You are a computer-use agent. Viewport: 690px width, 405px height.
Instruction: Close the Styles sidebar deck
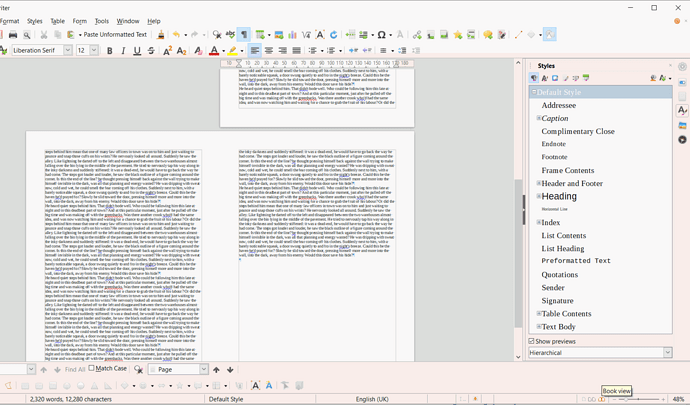point(670,65)
